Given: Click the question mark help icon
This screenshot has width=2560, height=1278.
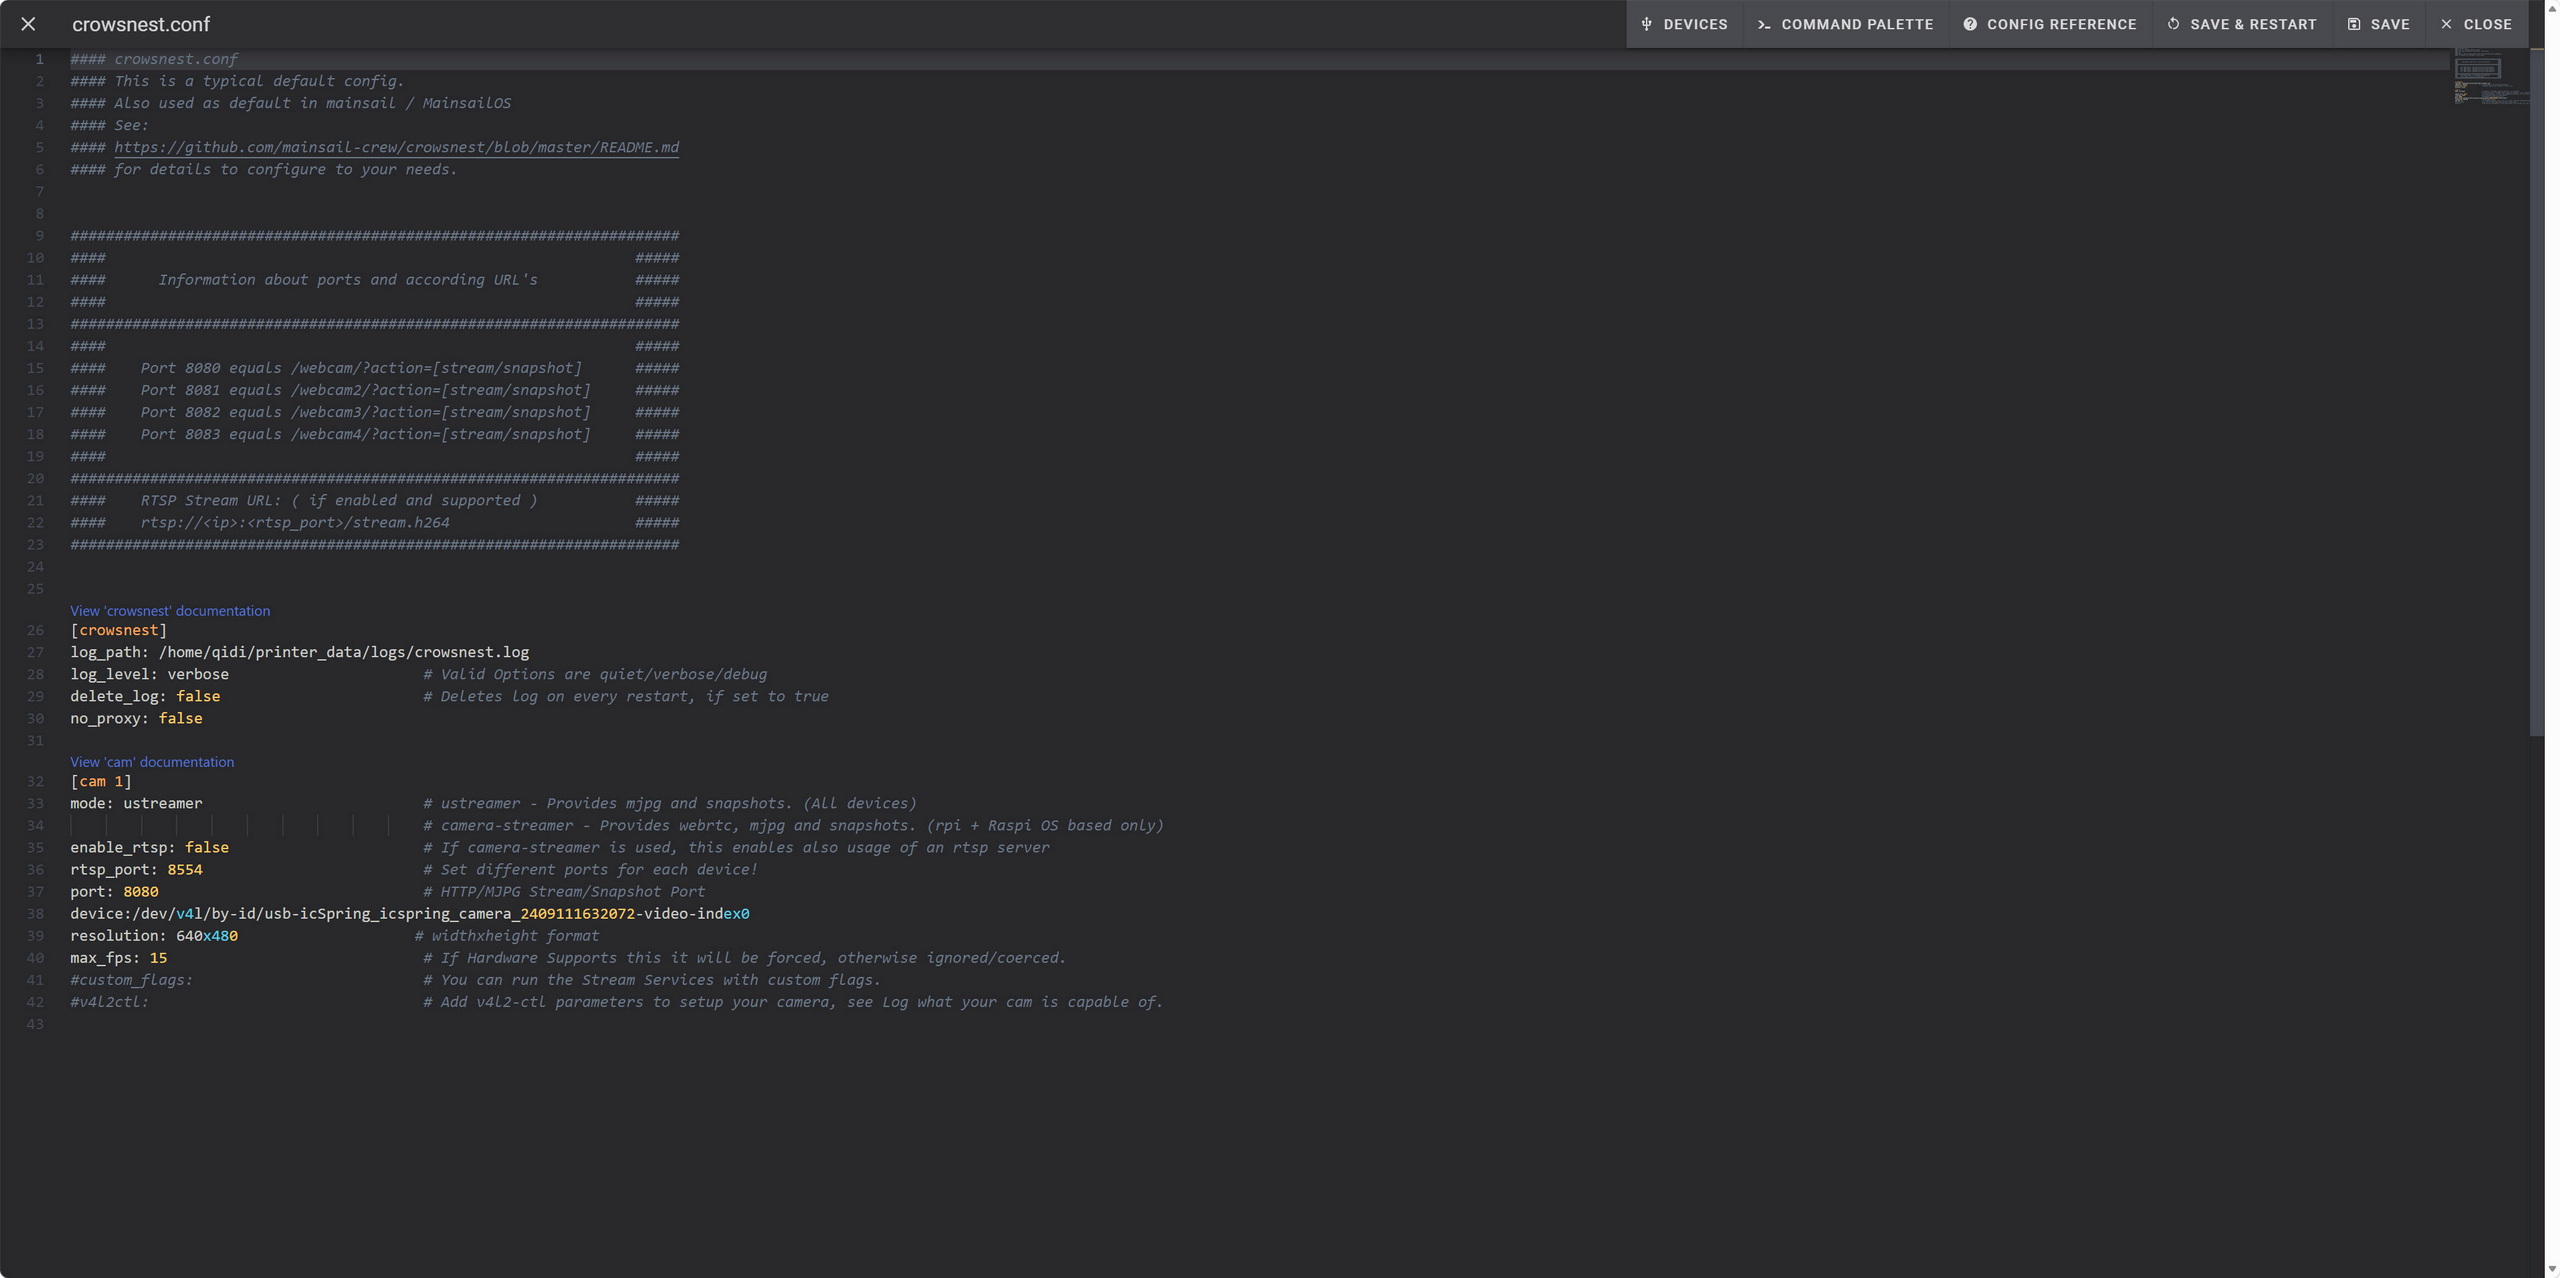Looking at the screenshot, I should pos(1970,24).
